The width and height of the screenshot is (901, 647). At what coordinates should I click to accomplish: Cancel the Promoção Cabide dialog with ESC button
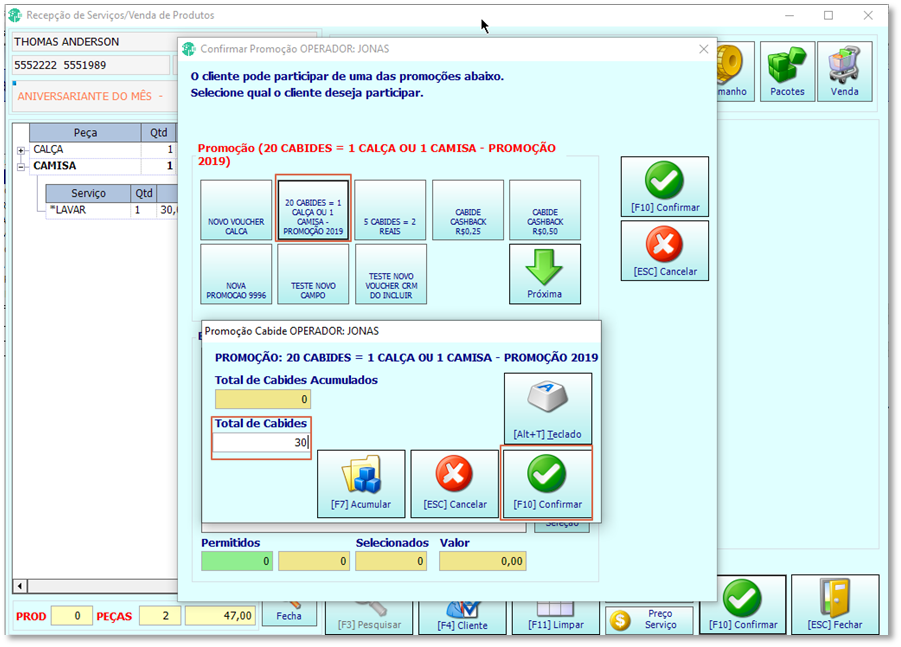(455, 483)
